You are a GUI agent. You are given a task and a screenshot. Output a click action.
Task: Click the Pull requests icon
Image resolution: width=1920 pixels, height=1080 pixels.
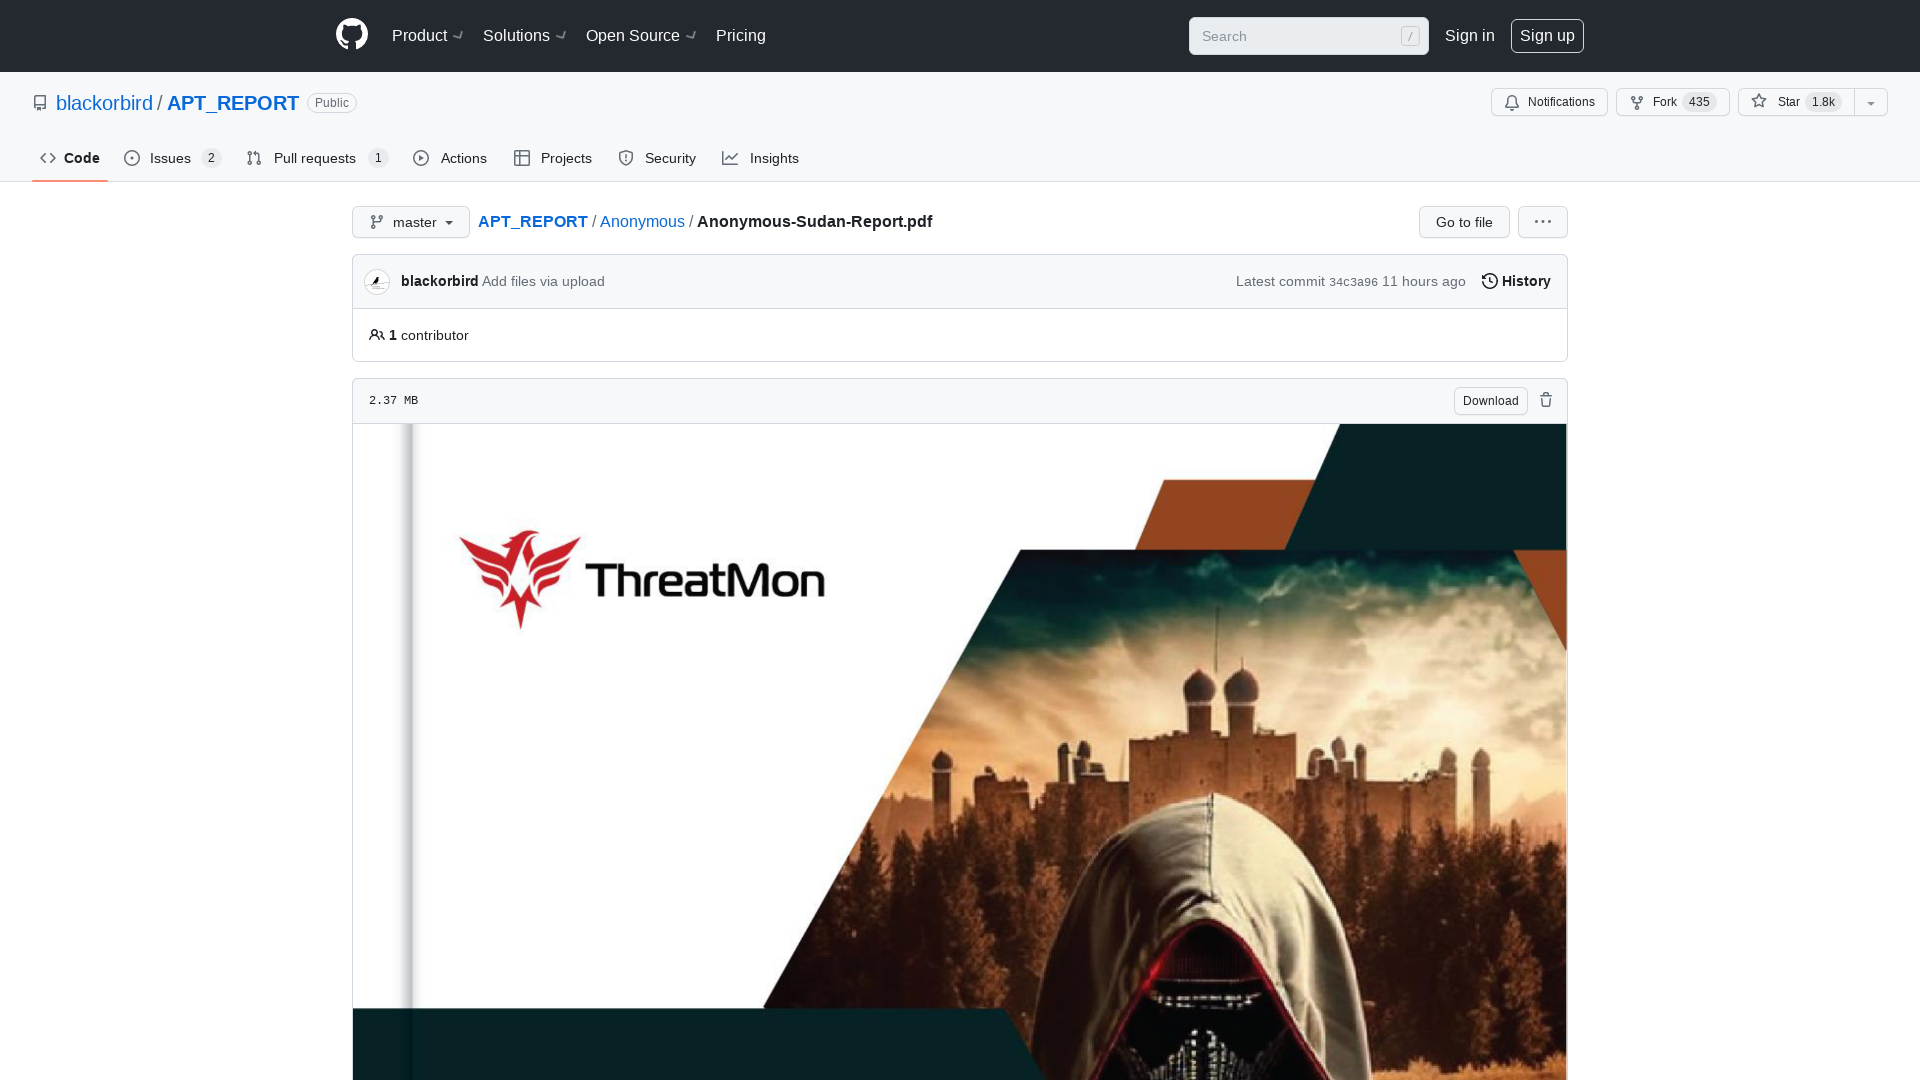point(253,158)
